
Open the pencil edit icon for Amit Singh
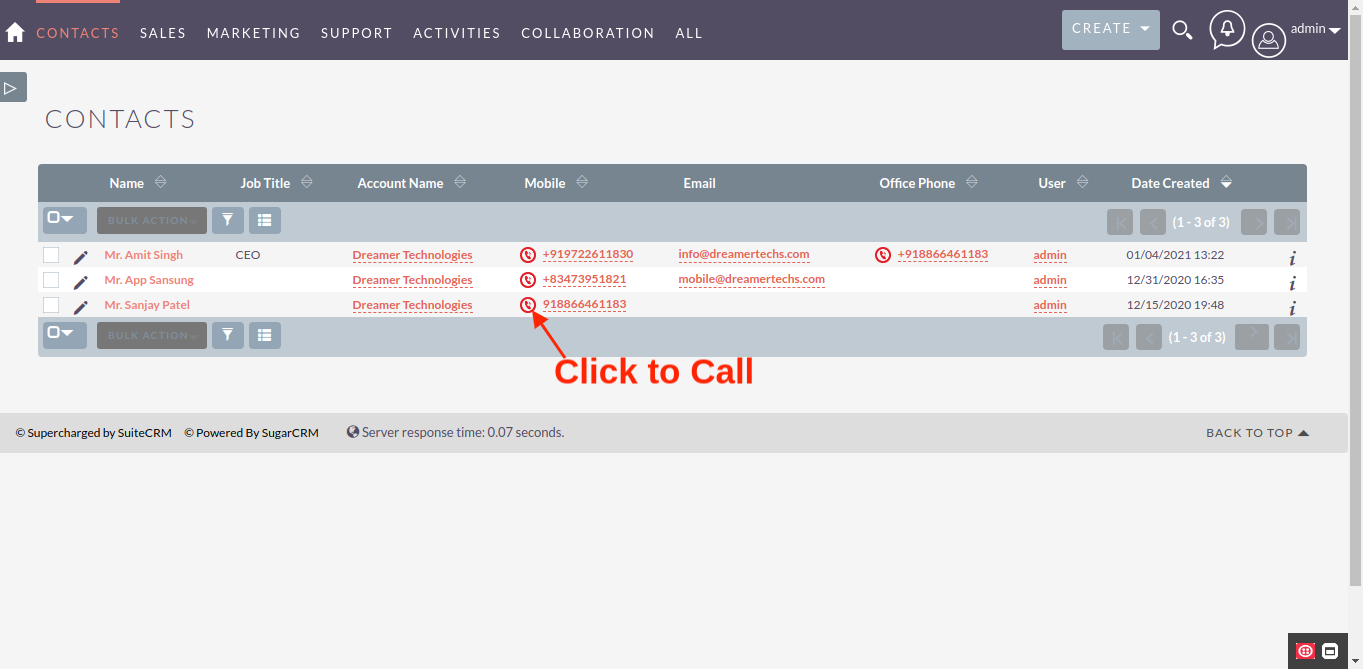[81, 254]
